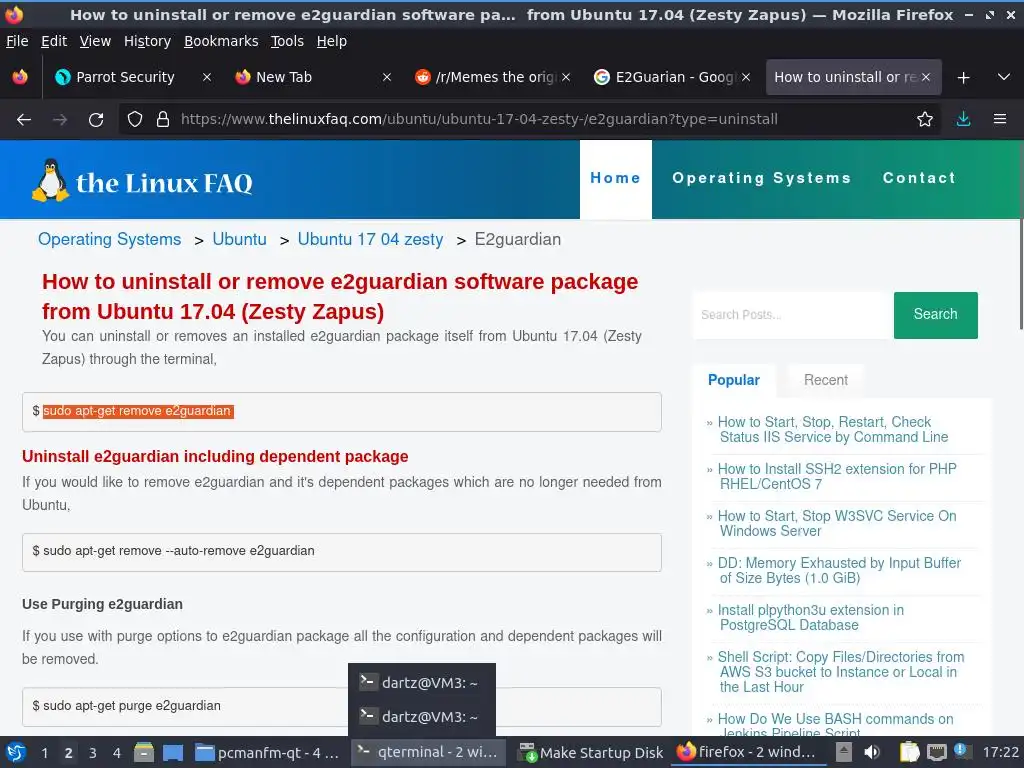Switch to the New Tab tab

point(307,77)
